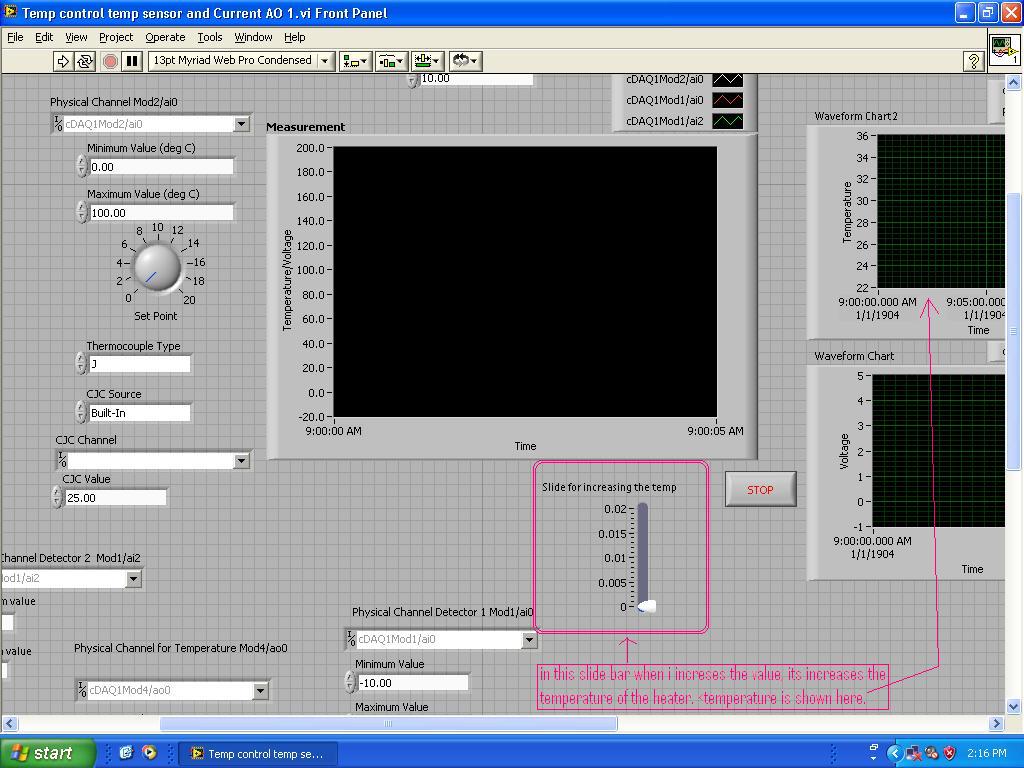Click the horizontal scrollbar thumb
The image size is (1024, 768).
(x=389, y=724)
